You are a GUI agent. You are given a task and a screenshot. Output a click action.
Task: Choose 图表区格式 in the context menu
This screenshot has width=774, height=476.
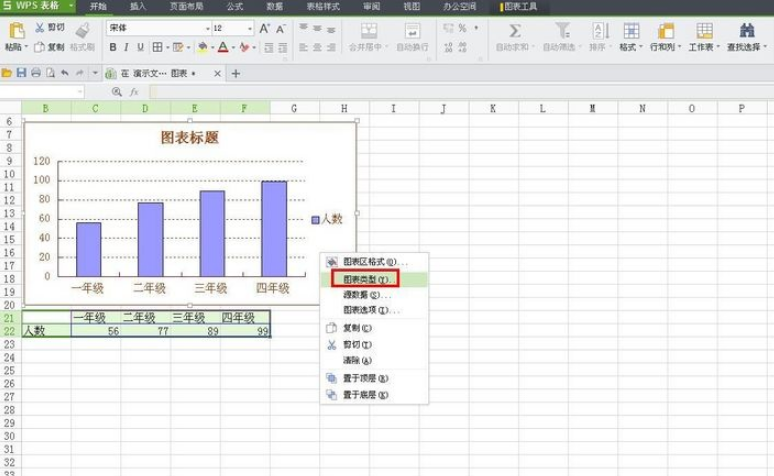coord(374,262)
